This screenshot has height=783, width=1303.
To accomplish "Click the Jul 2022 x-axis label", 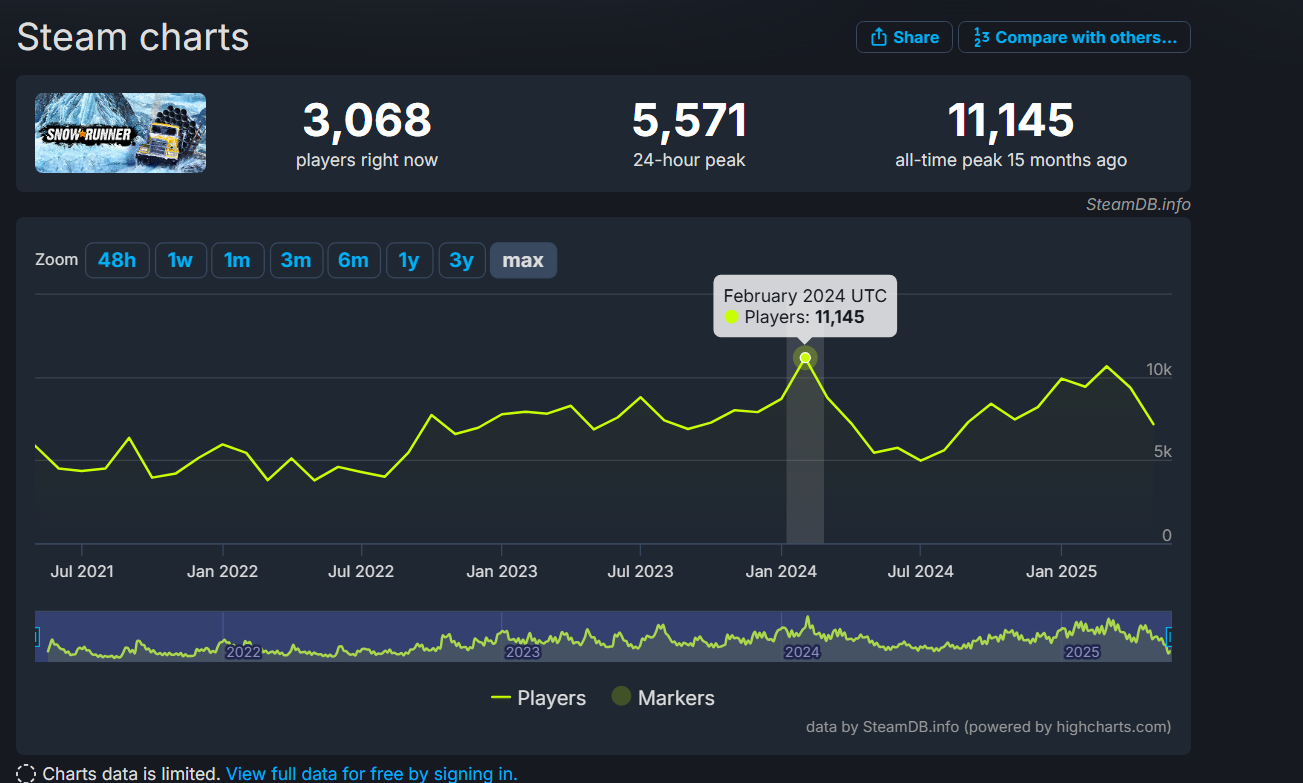I will pyautogui.click(x=361, y=571).
